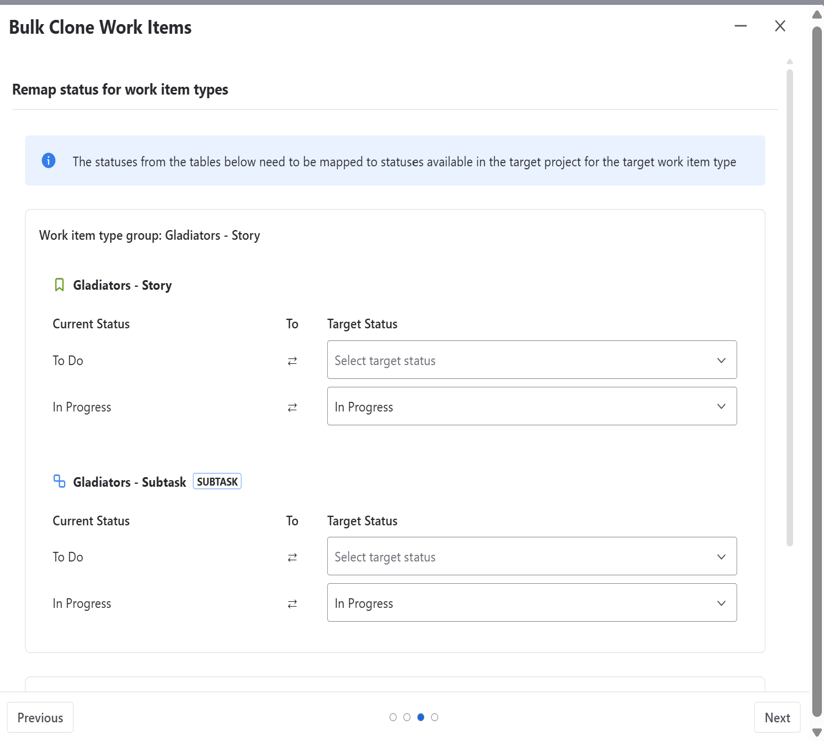The width and height of the screenshot is (824, 741).
Task: Open Subtask To Do target status dropdown
Action: click(x=531, y=557)
